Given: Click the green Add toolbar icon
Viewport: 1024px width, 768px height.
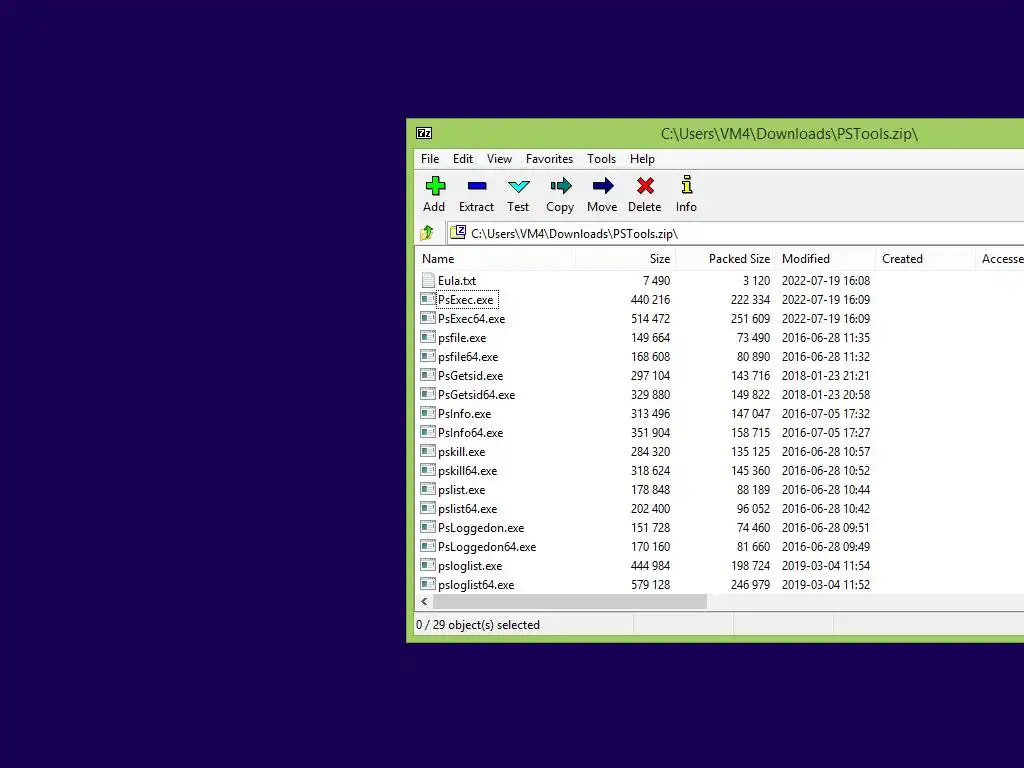Looking at the screenshot, I should click(x=435, y=186).
